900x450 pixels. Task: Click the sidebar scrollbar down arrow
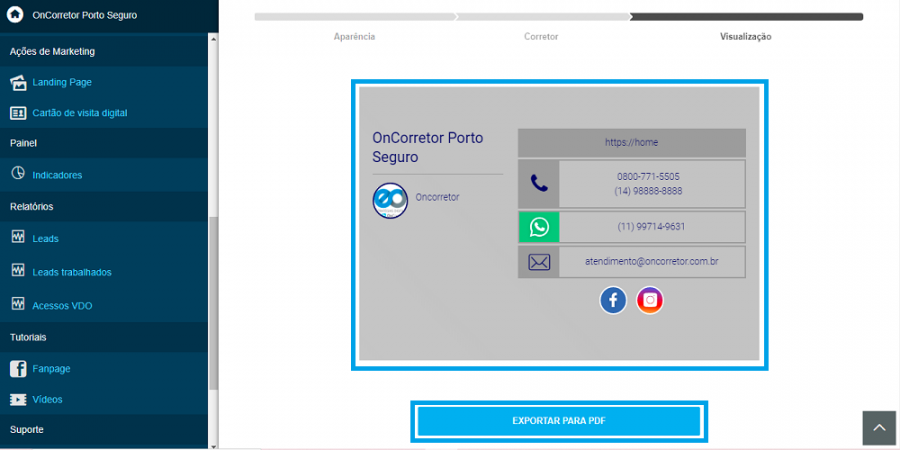click(x=214, y=445)
